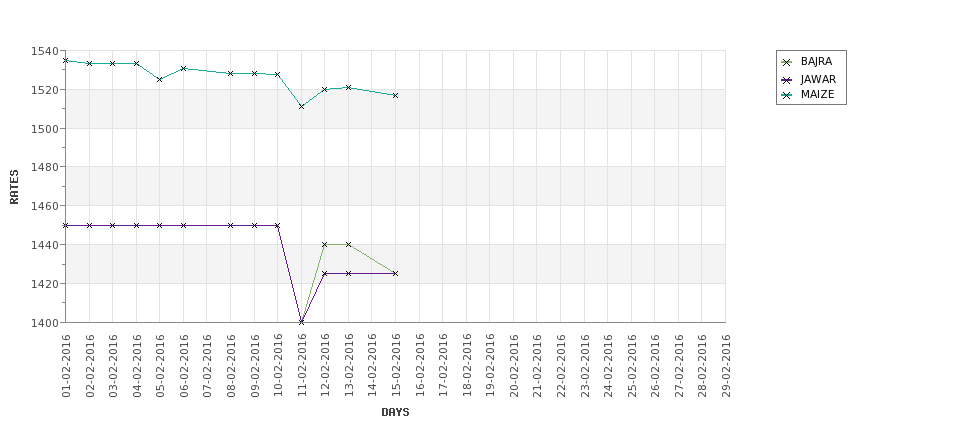Viewport: 975px width, 429px height.
Task: Click the lowest point at 1400 on 11-02-2016
Action: 301,322
